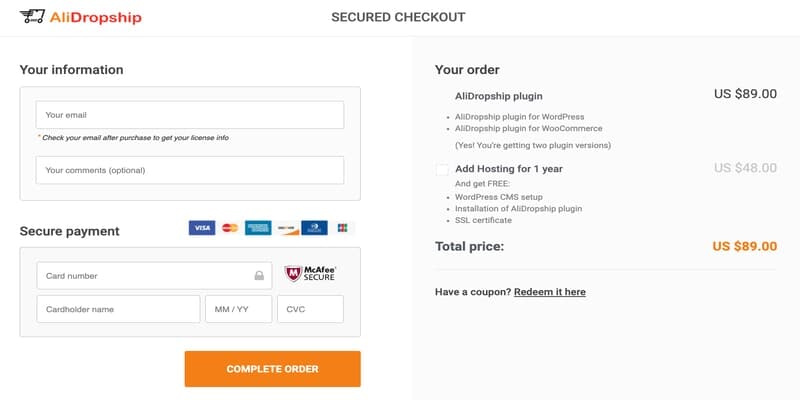800x400 pixels.
Task: Click the AliDropship cart logo icon
Action: 32,16
